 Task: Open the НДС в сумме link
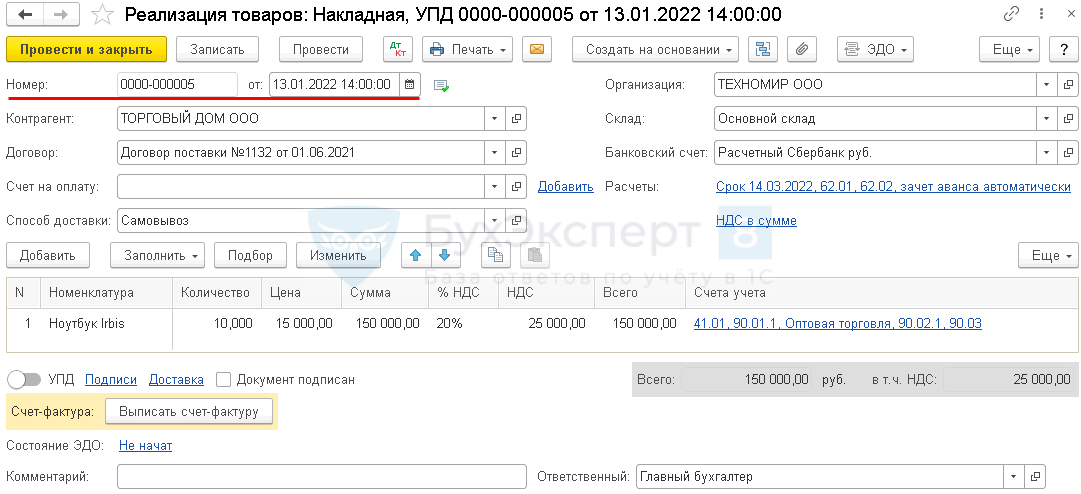[x=756, y=220]
